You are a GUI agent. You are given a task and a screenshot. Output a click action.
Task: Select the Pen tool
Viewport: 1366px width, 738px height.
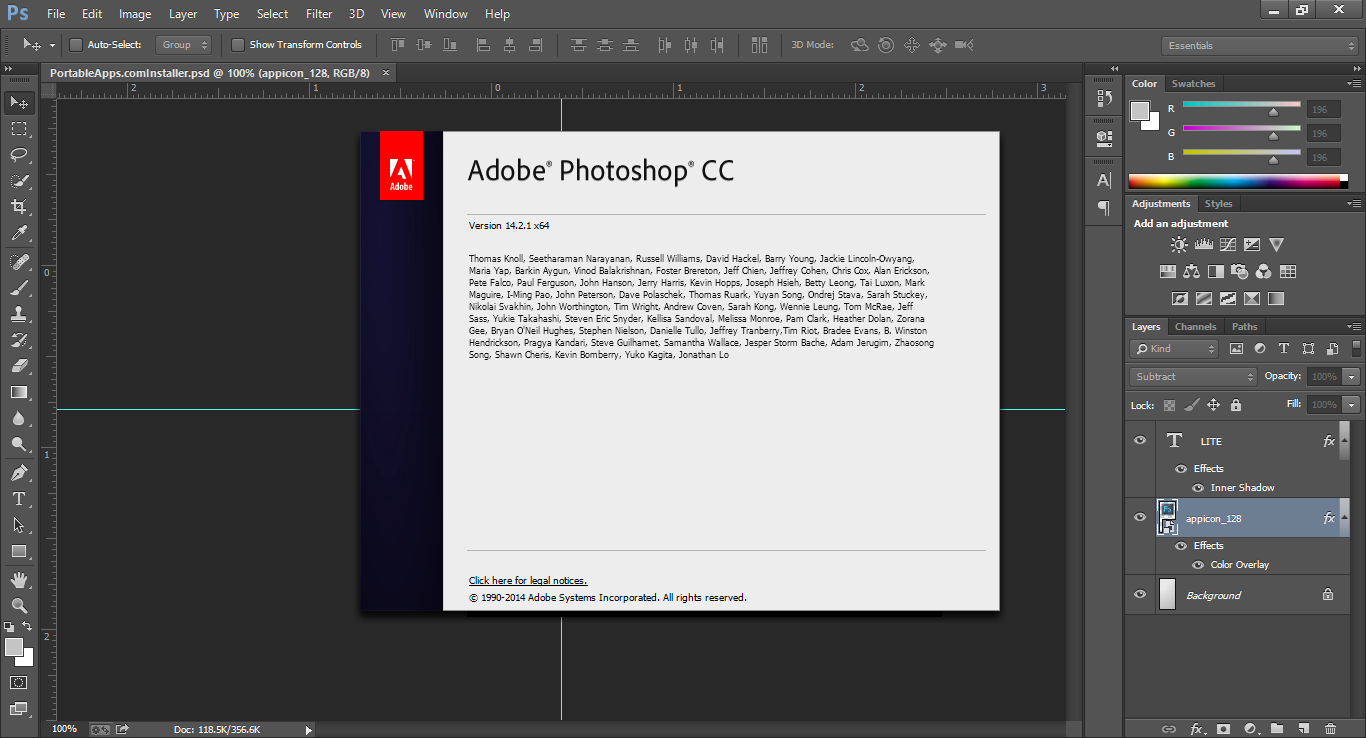[x=19, y=473]
